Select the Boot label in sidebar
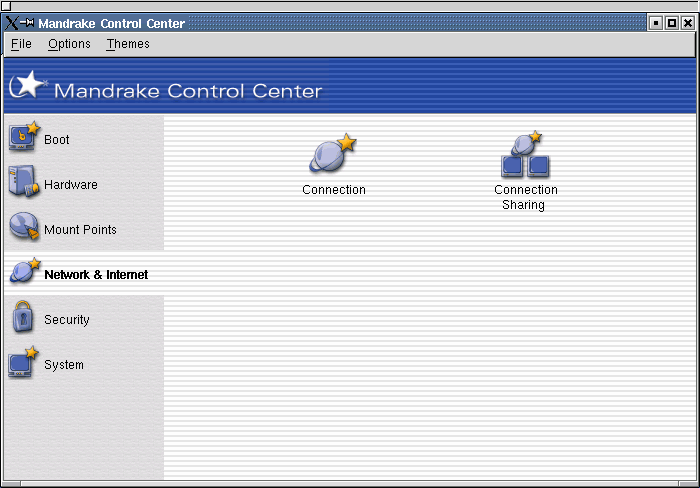The height and width of the screenshot is (488, 700). click(x=57, y=140)
